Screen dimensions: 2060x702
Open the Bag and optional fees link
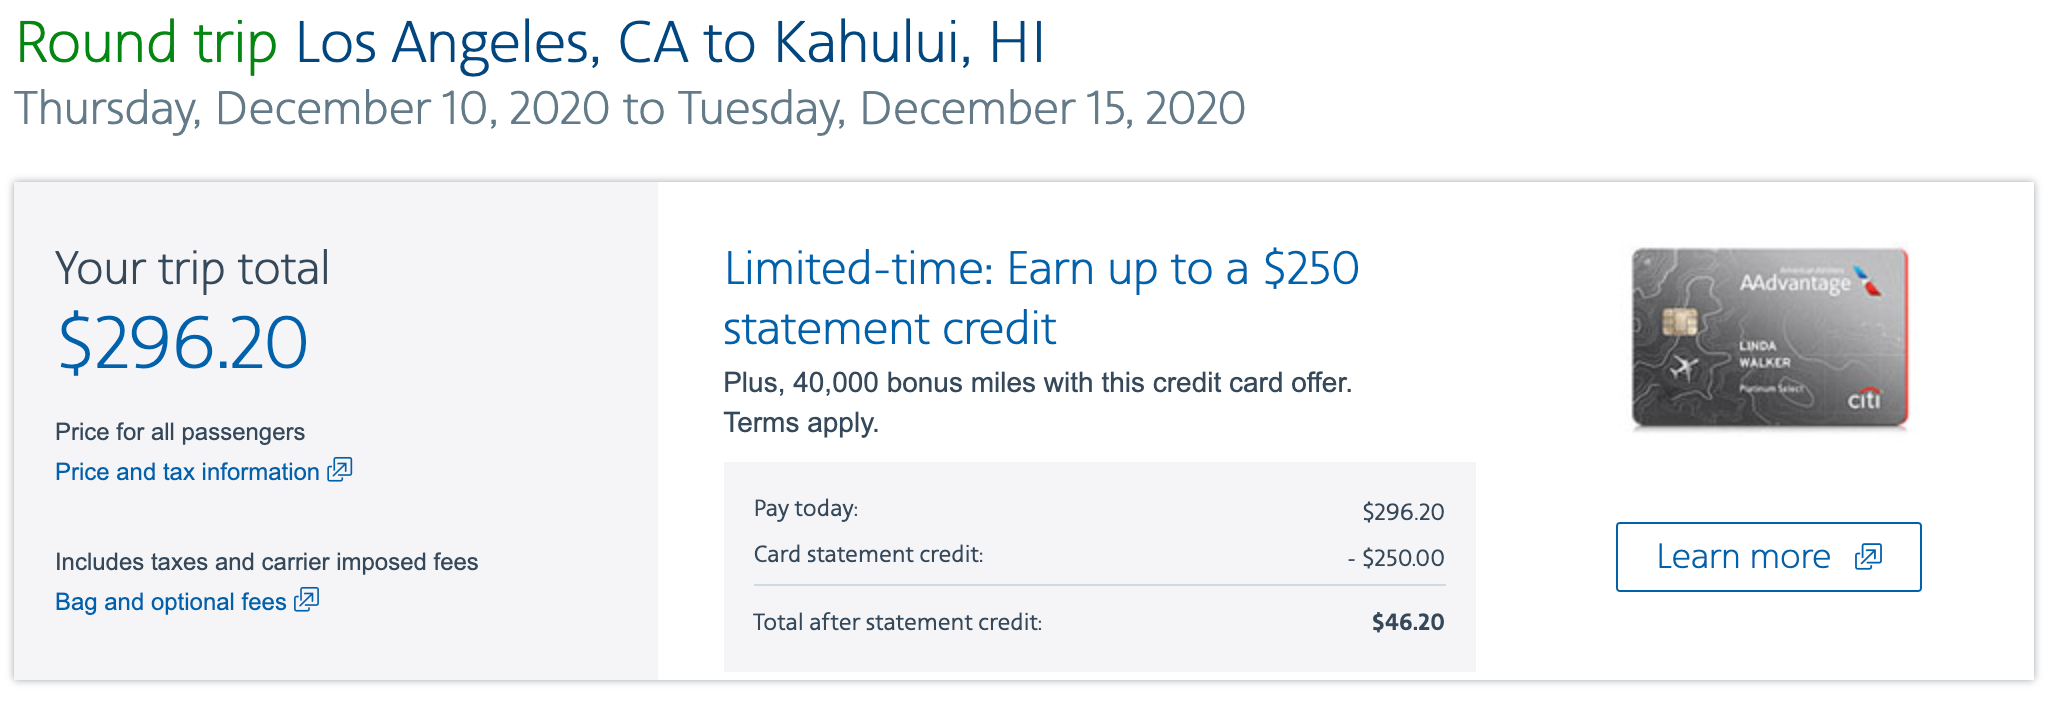point(171,602)
